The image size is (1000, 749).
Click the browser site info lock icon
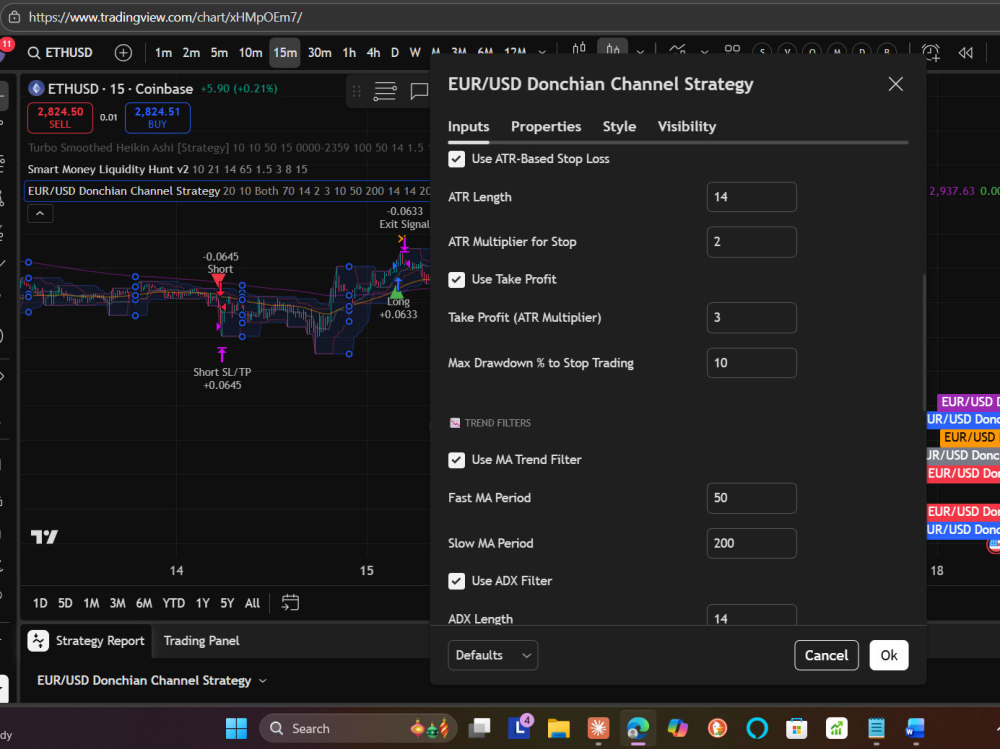click(14, 17)
